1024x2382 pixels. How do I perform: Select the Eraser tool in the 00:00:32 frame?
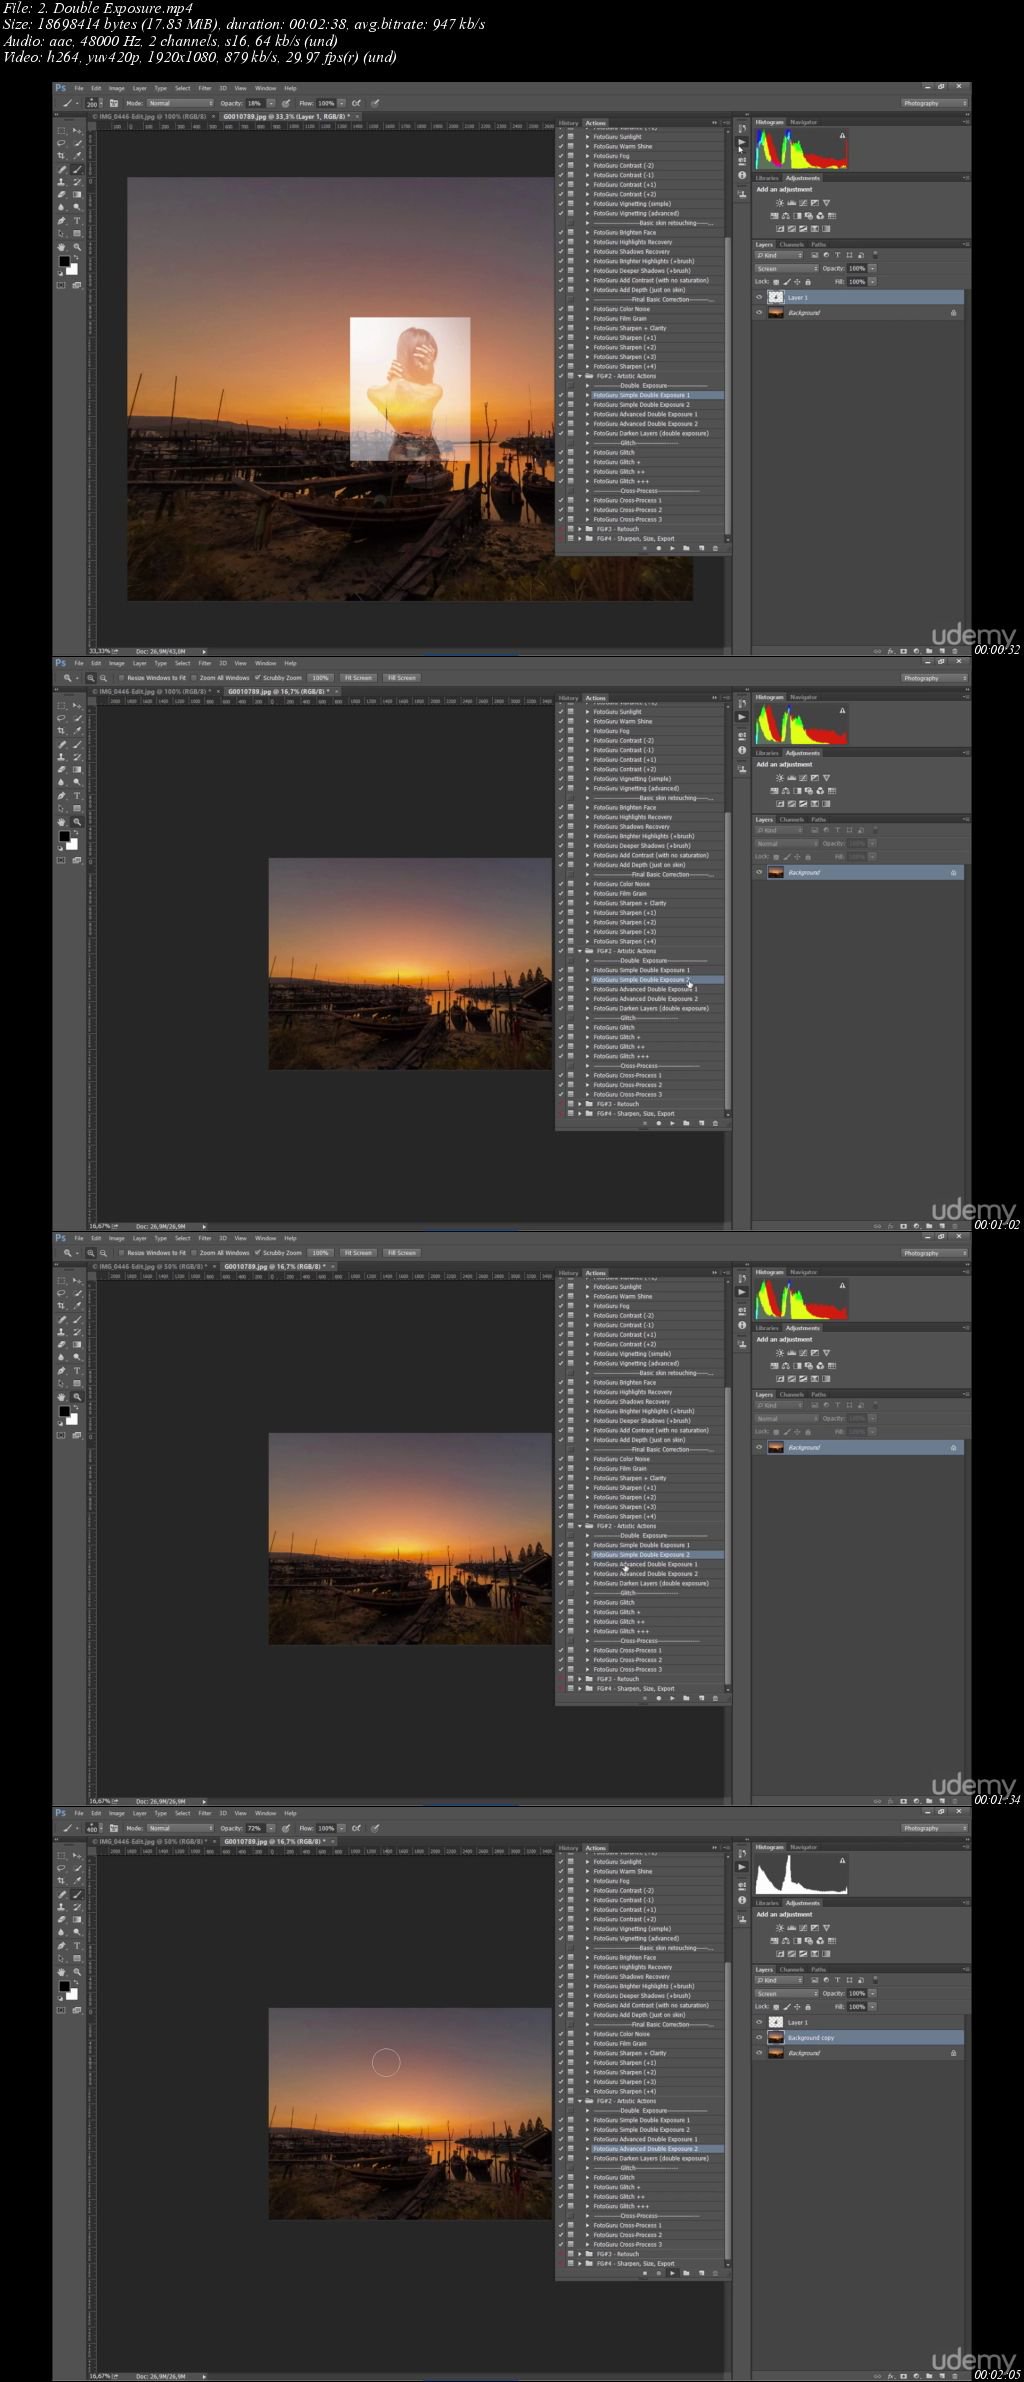pos(61,195)
